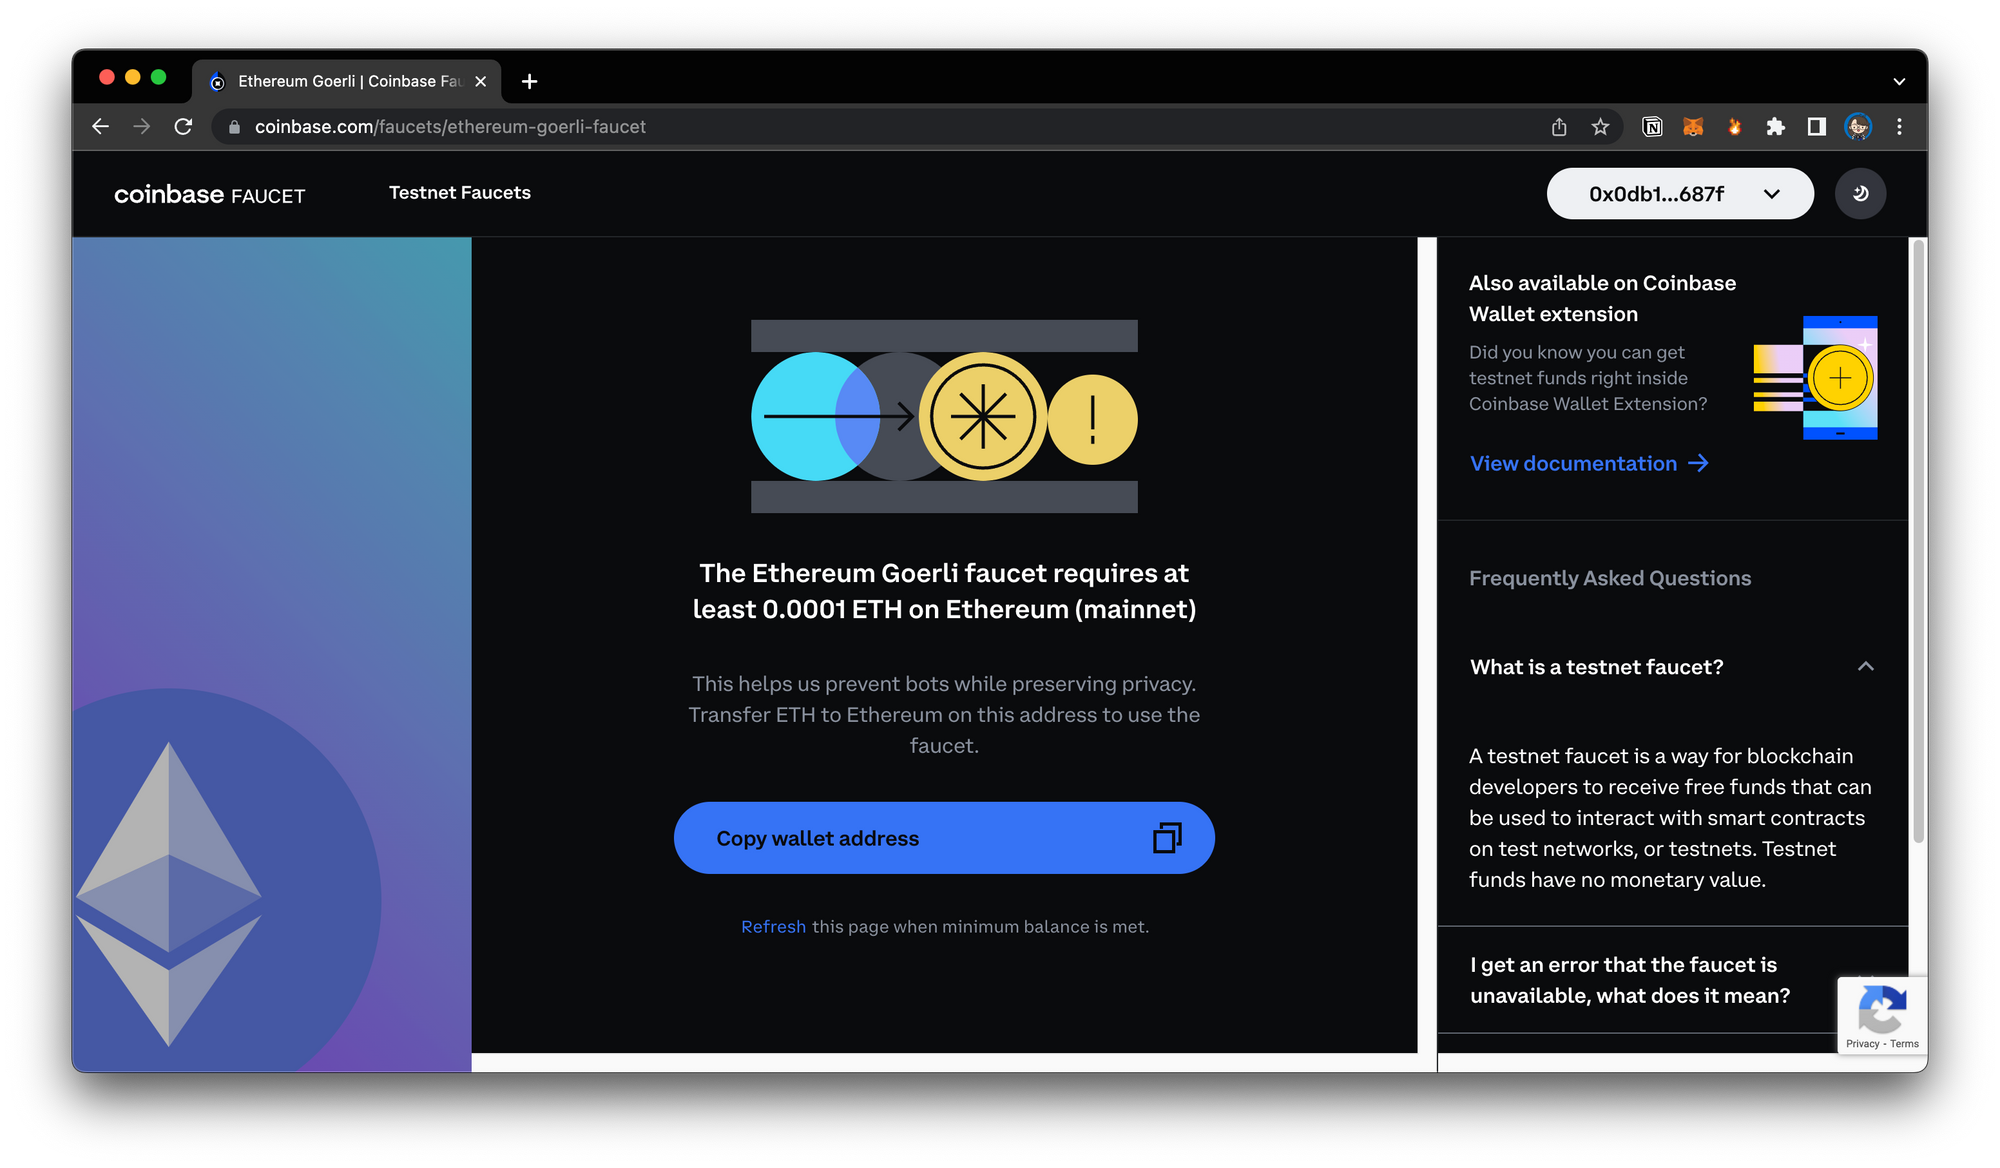
Task: Open the MetaMask fox extension
Action: pos(1693,127)
